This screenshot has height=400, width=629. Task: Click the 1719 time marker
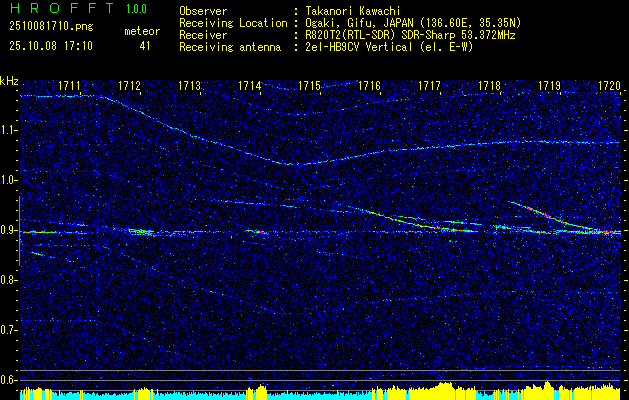pyautogui.click(x=549, y=85)
